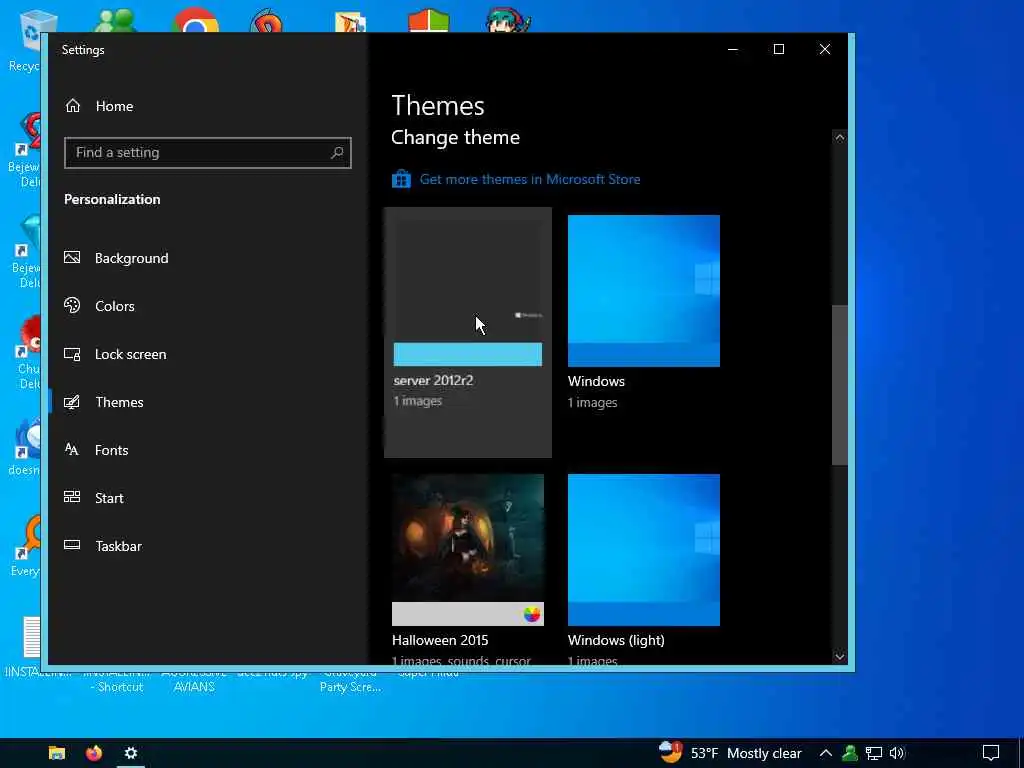The image size is (1024, 768).
Task: Click the green user tray icon
Action: (x=850, y=753)
